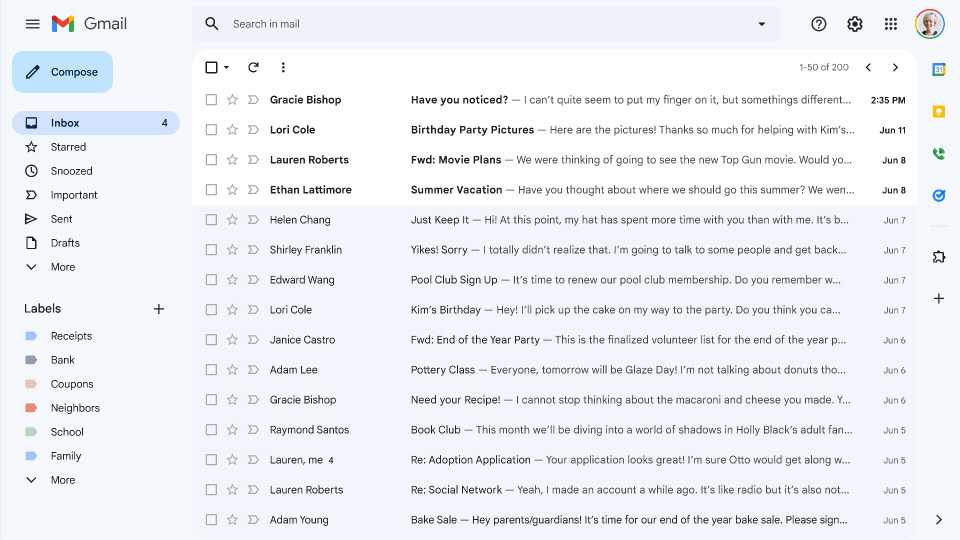
Task: Open Google Calendar side panel
Action: (x=938, y=69)
